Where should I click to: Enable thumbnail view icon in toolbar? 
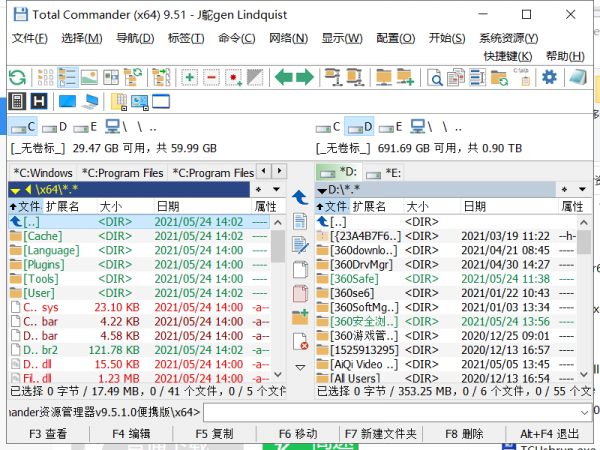click(89, 77)
